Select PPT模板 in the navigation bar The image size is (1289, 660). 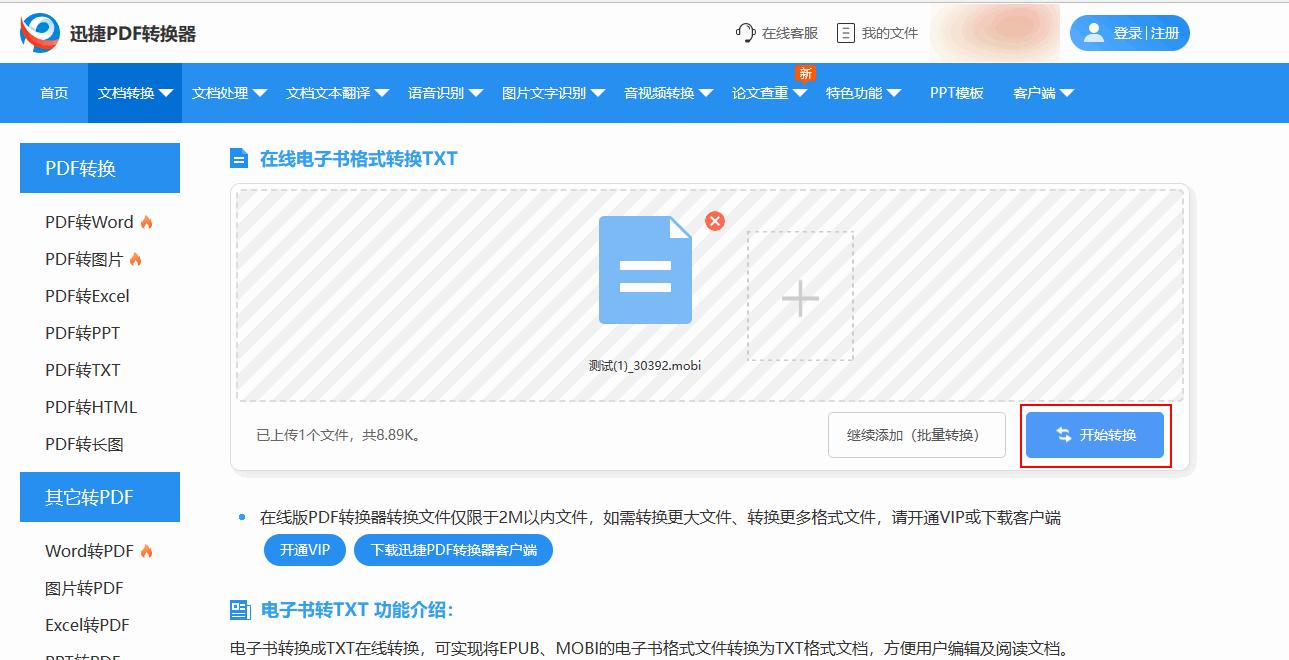pyautogui.click(x=956, y=92)
